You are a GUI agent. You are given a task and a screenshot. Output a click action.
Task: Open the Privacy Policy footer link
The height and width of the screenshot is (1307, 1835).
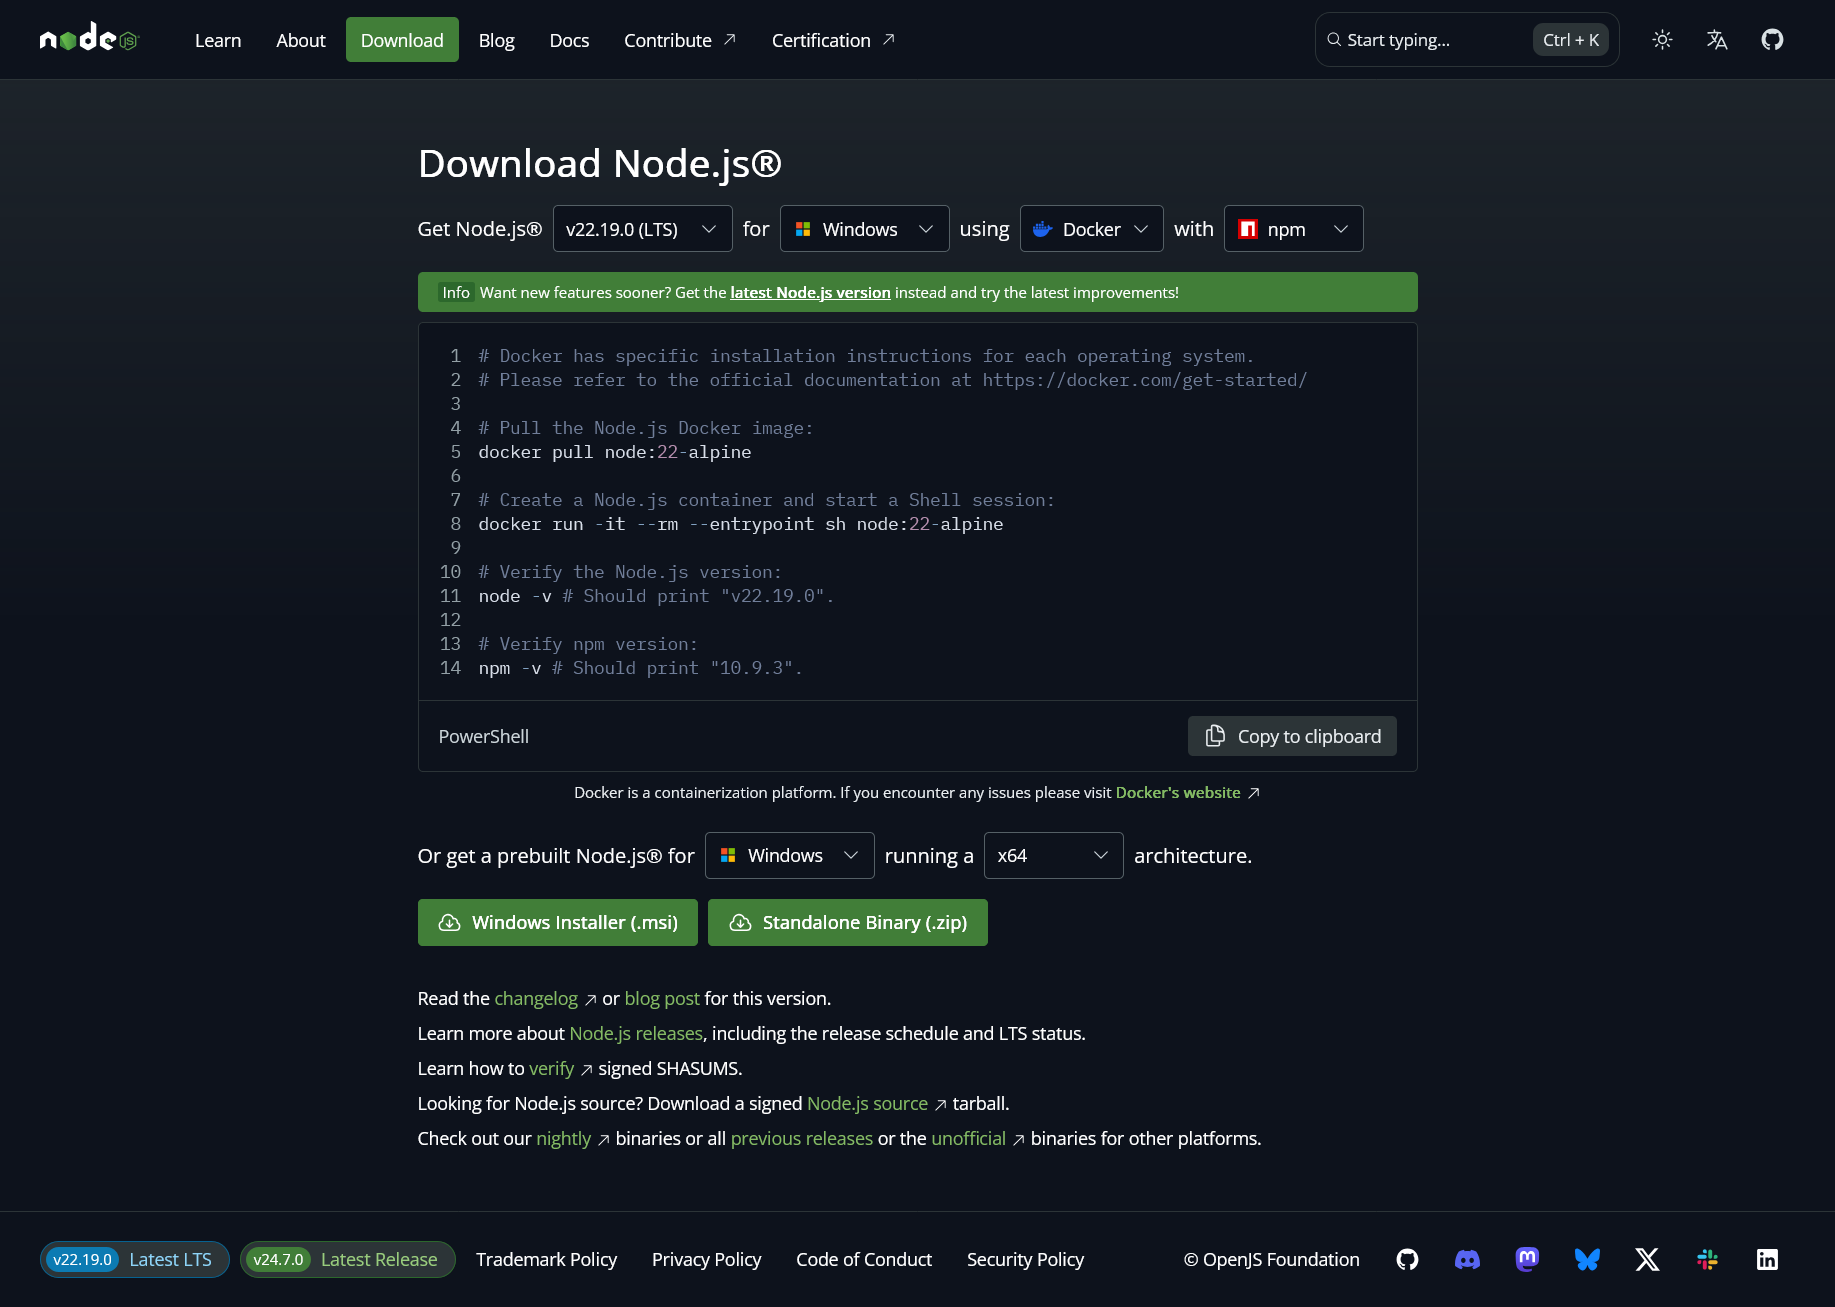706,1260
